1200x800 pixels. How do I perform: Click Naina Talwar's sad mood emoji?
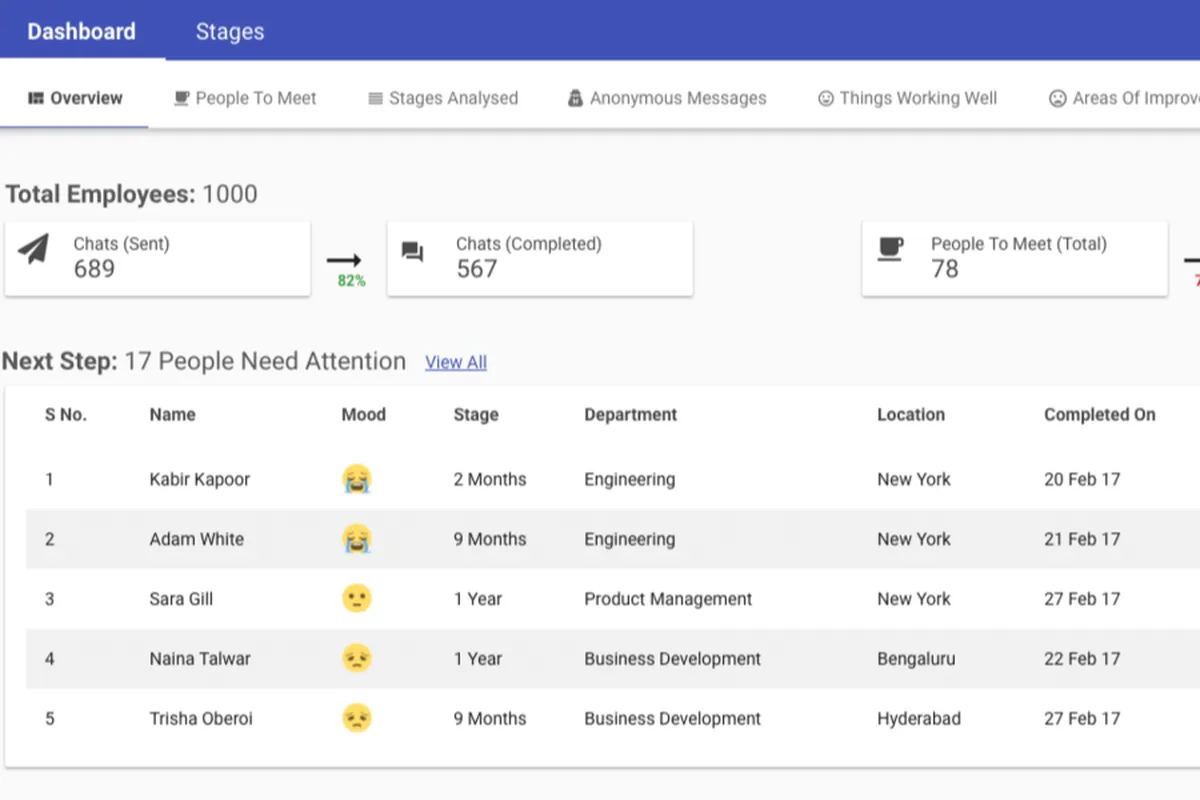click(356, 659)
